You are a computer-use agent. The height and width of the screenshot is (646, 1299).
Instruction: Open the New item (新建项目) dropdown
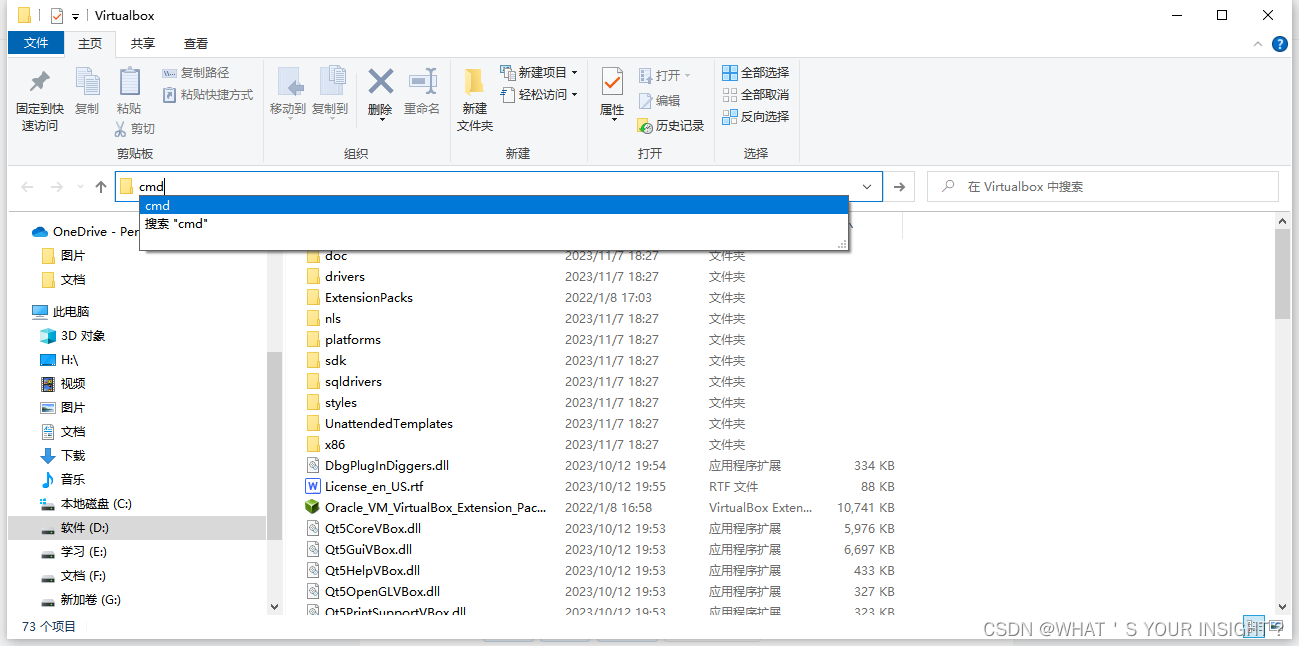pos(538,72)
